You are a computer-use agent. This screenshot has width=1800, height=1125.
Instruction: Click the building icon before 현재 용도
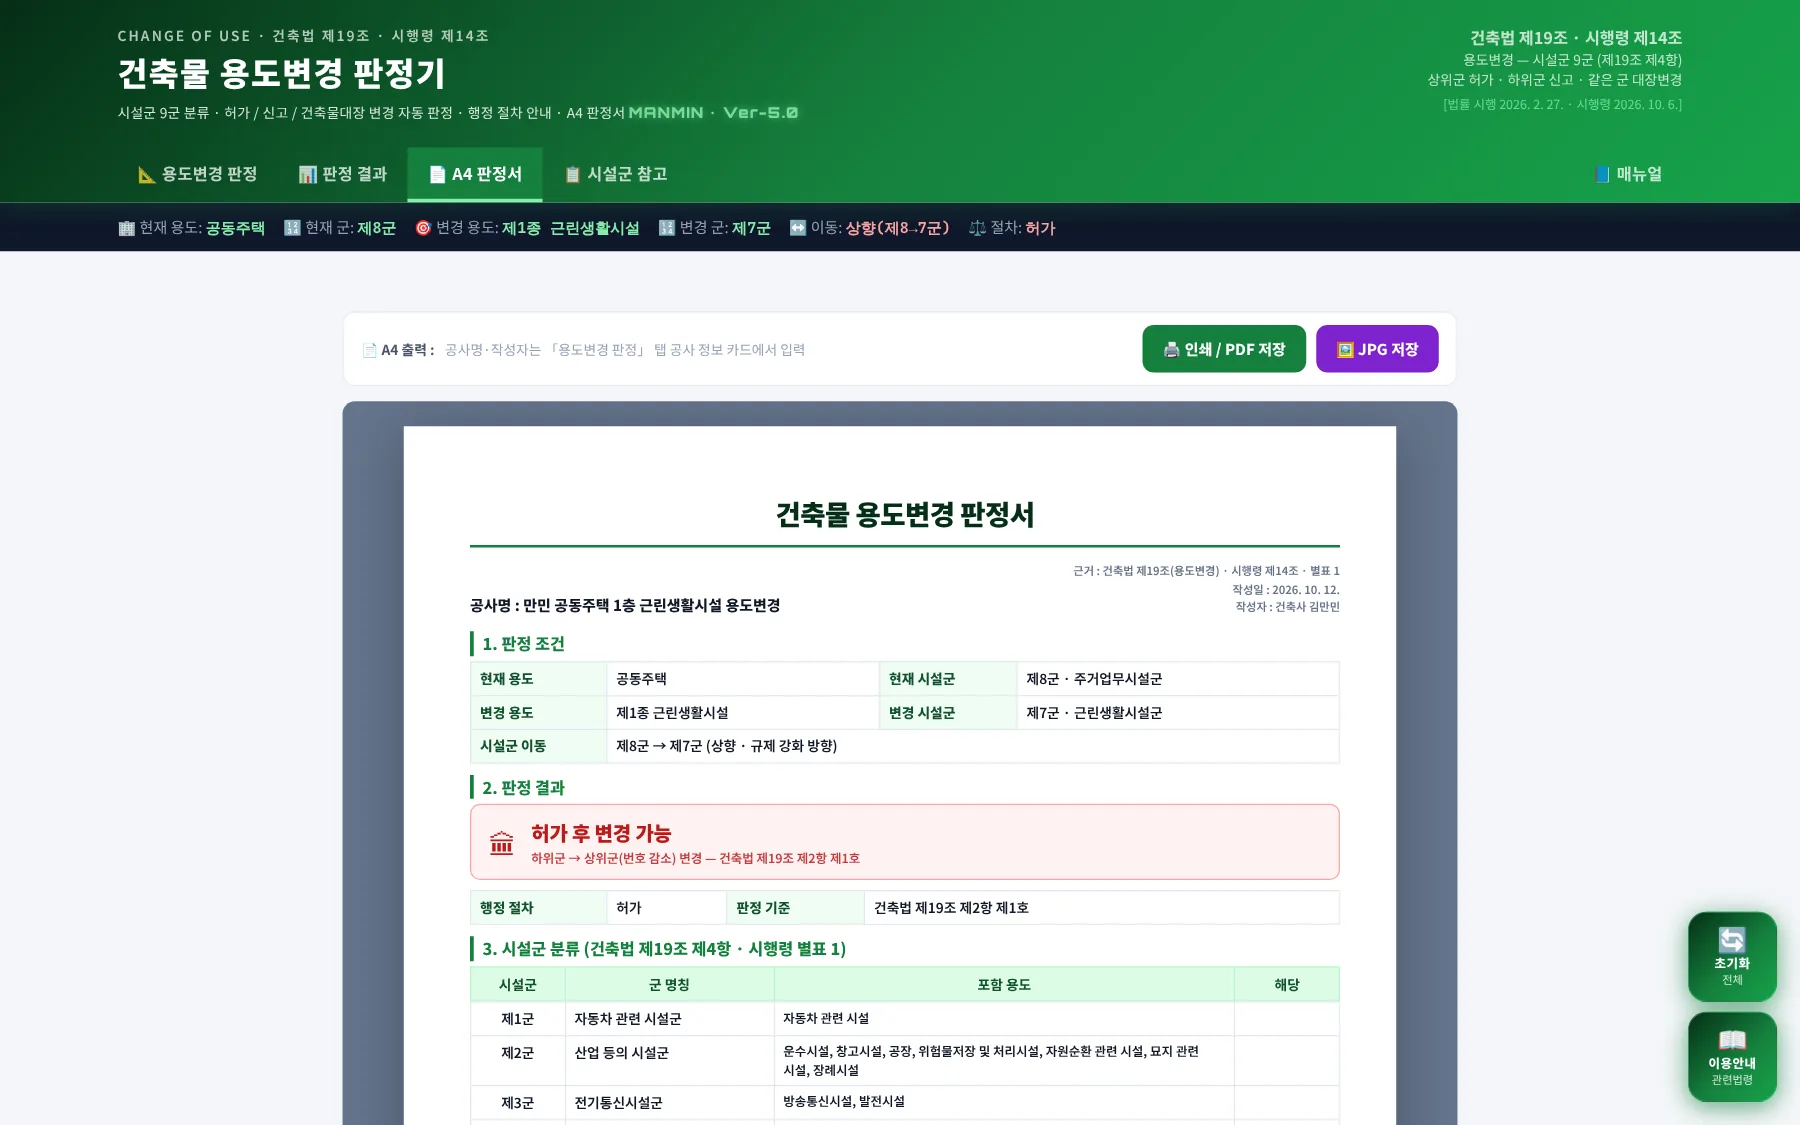pyautogui.click(x=126, y=228)
